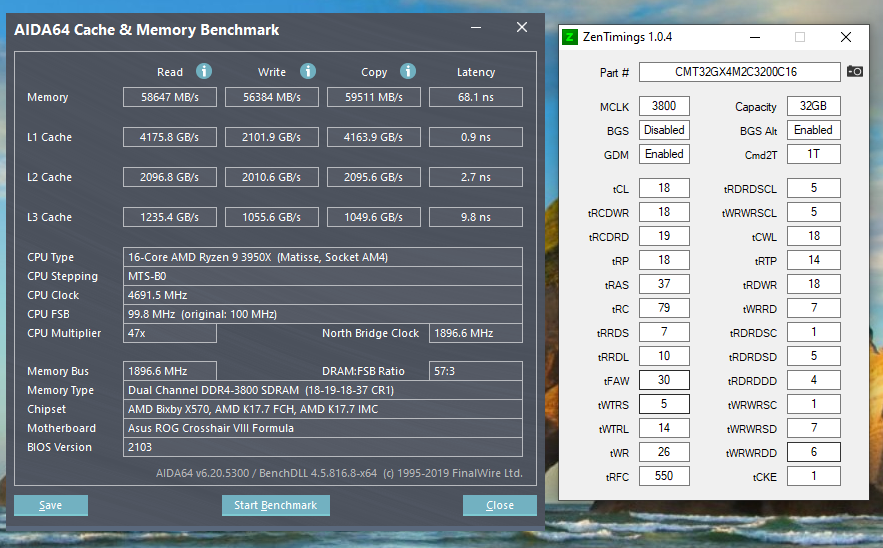Click Start Benchmark button
This screenshot has width=883, height=548.
click(x=275, y=505)
